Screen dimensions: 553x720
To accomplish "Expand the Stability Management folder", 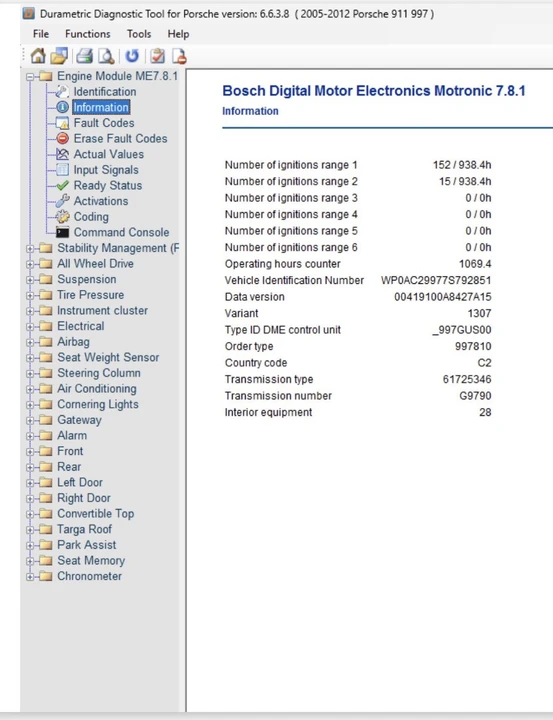I will pos(30,248).
